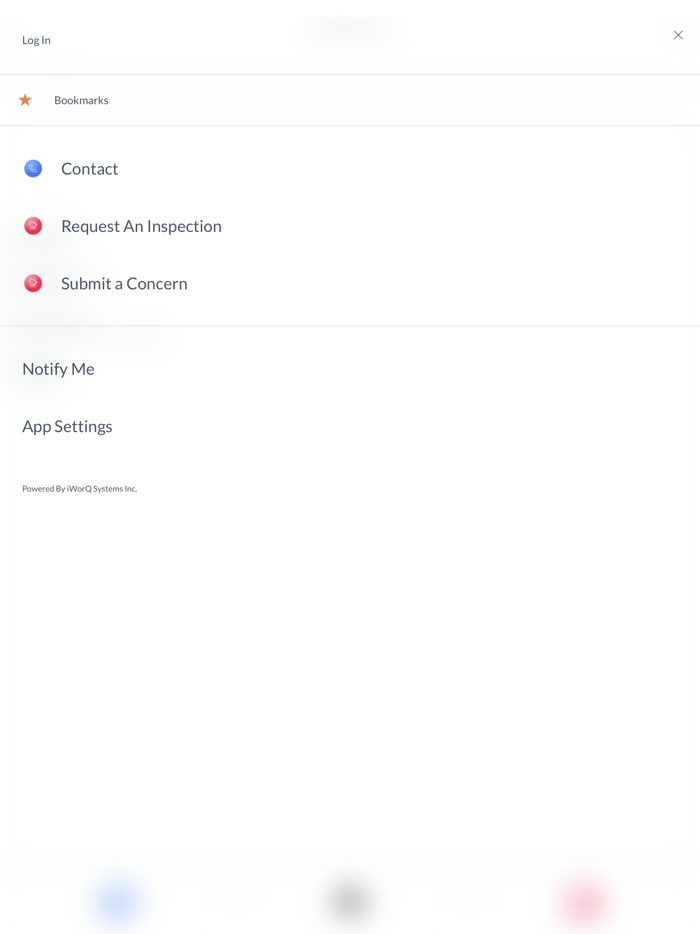Click the orange Bookmarks star icon

[25, 100]
